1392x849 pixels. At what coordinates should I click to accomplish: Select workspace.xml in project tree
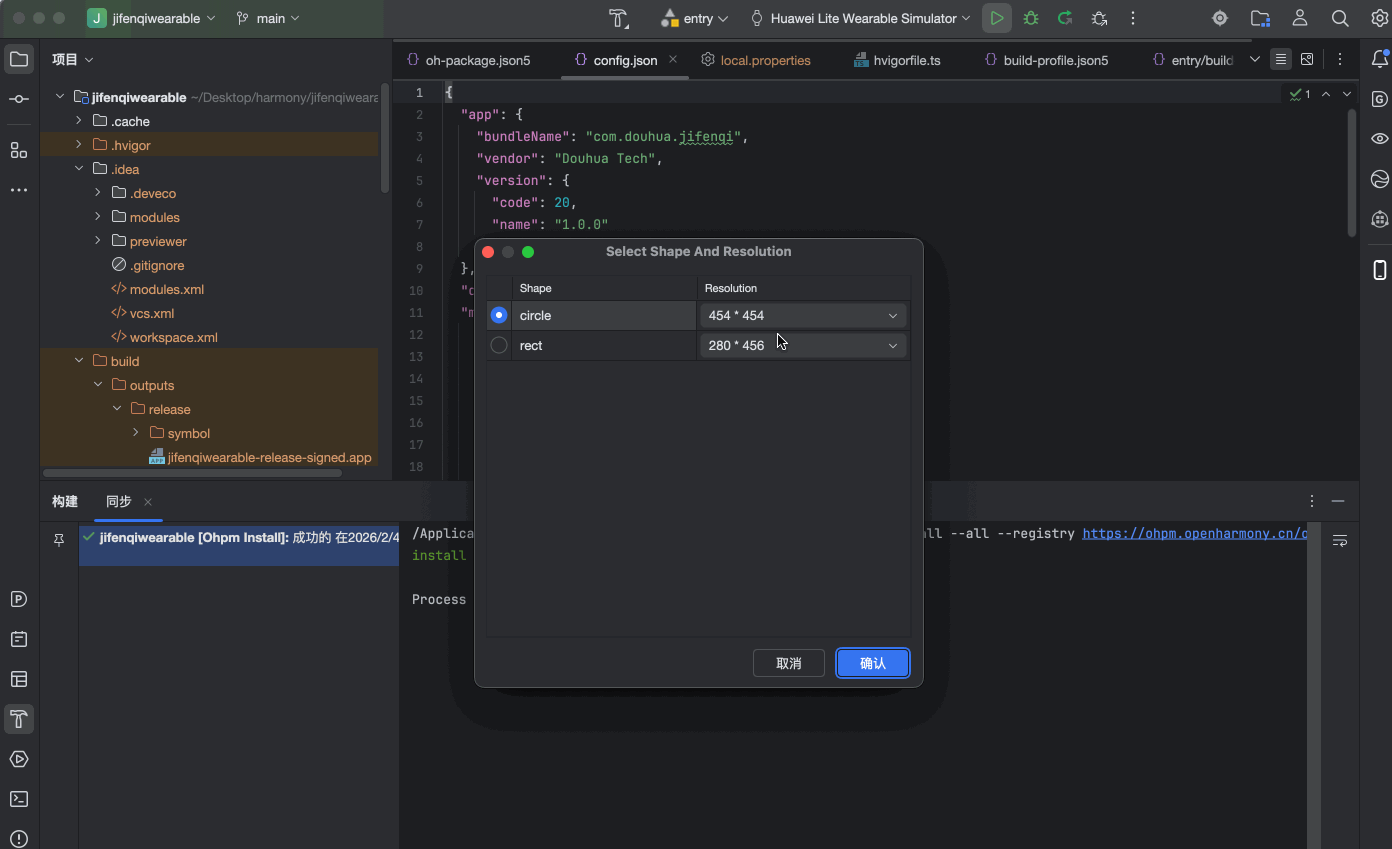[173, 337]
